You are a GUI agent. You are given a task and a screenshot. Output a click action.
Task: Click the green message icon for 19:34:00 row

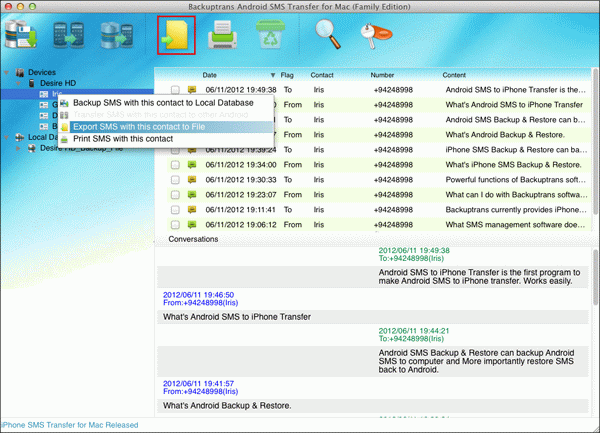pos(192,164)
